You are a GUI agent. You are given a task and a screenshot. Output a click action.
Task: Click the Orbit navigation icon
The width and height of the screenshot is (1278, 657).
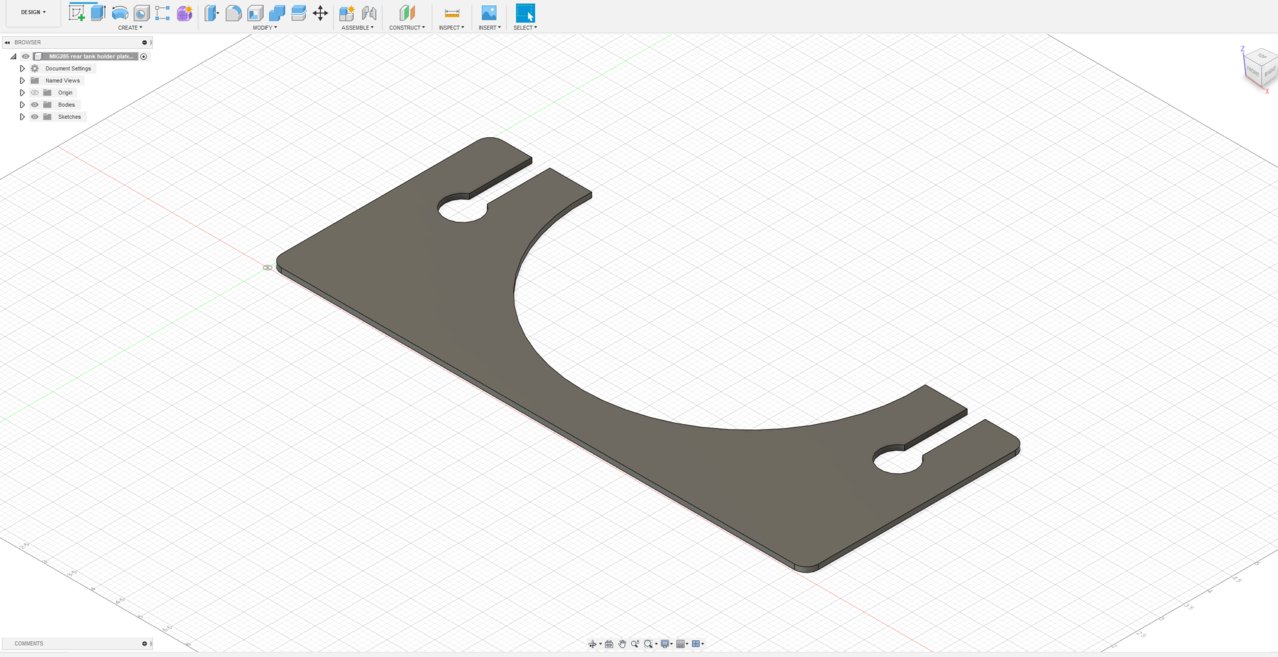click(592, 644)
